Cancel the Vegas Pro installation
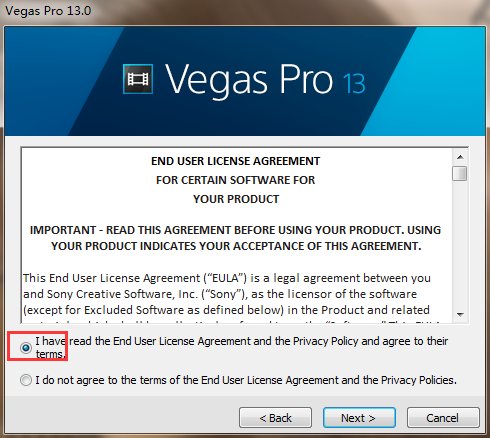Image resolution: width=490 pixels, height=438 pixels. point(443,418)
